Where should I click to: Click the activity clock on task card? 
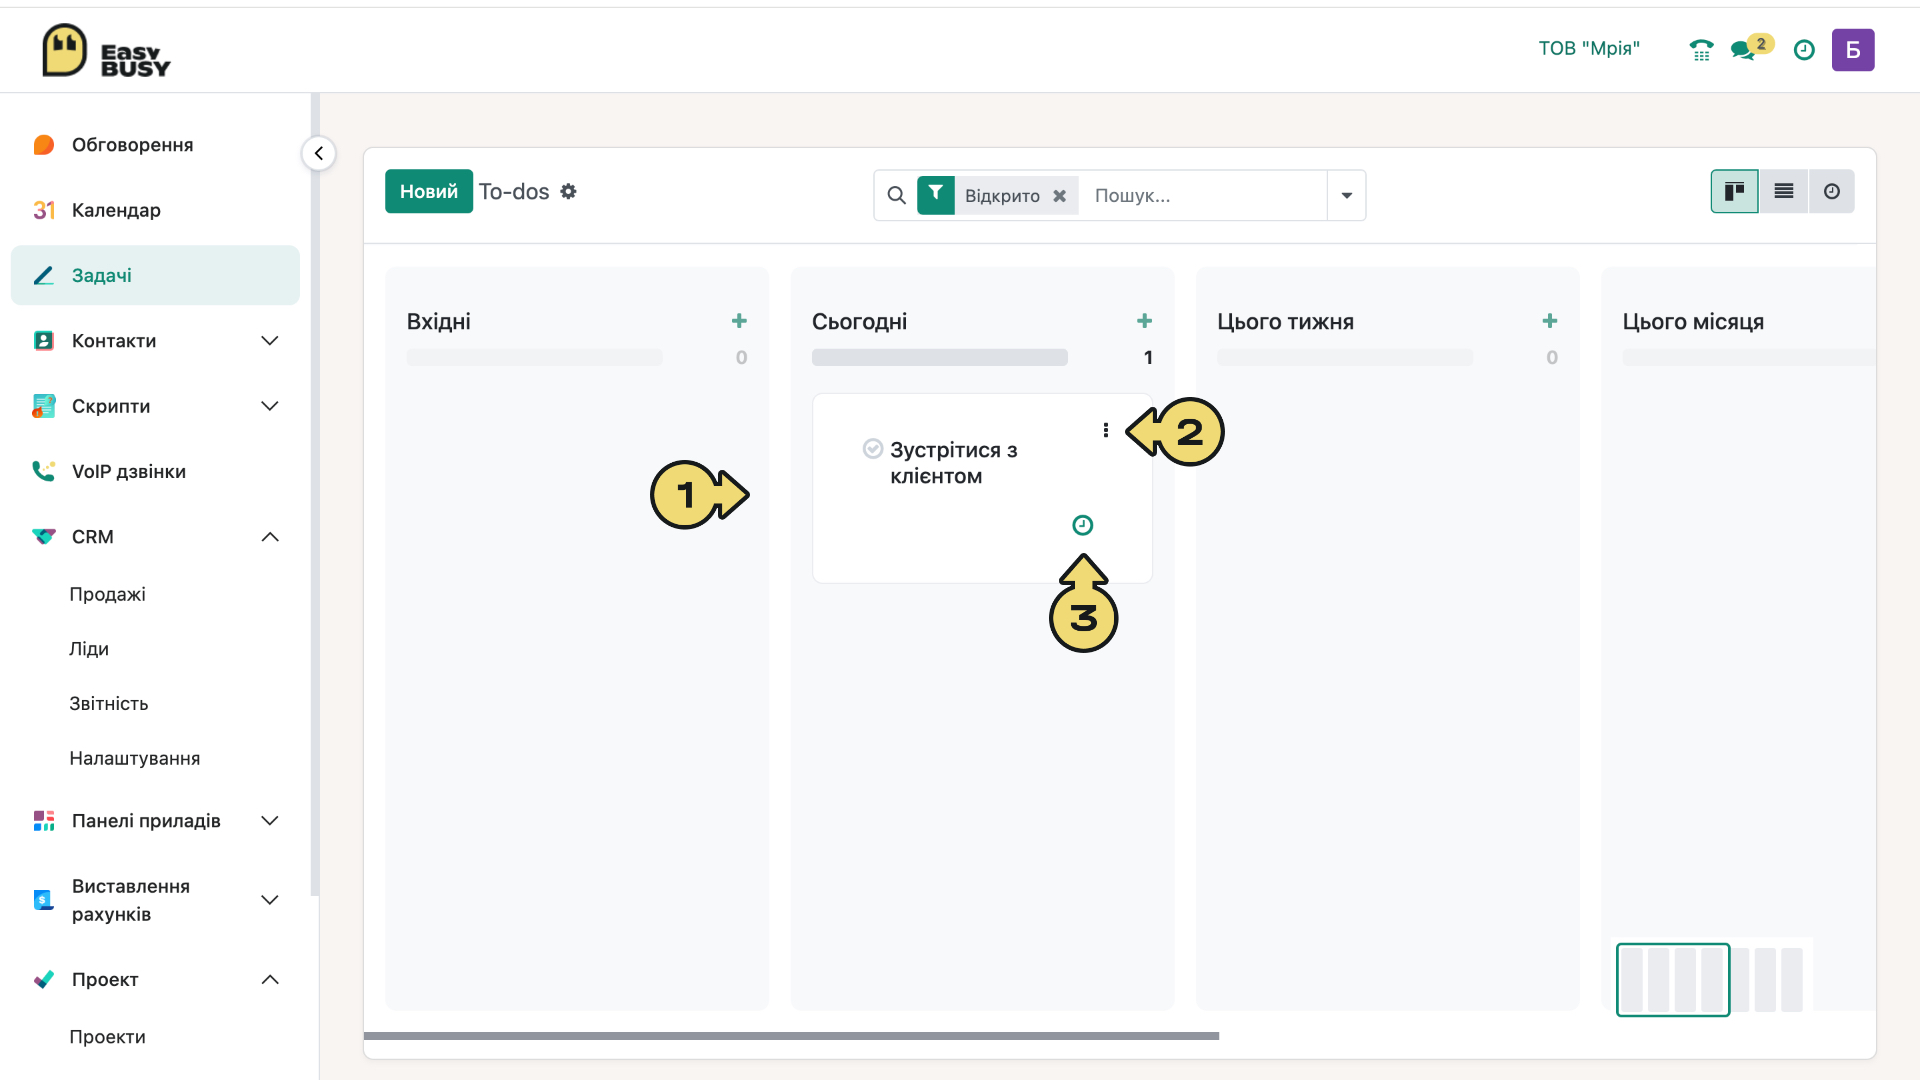click(x=1082, y=525)
